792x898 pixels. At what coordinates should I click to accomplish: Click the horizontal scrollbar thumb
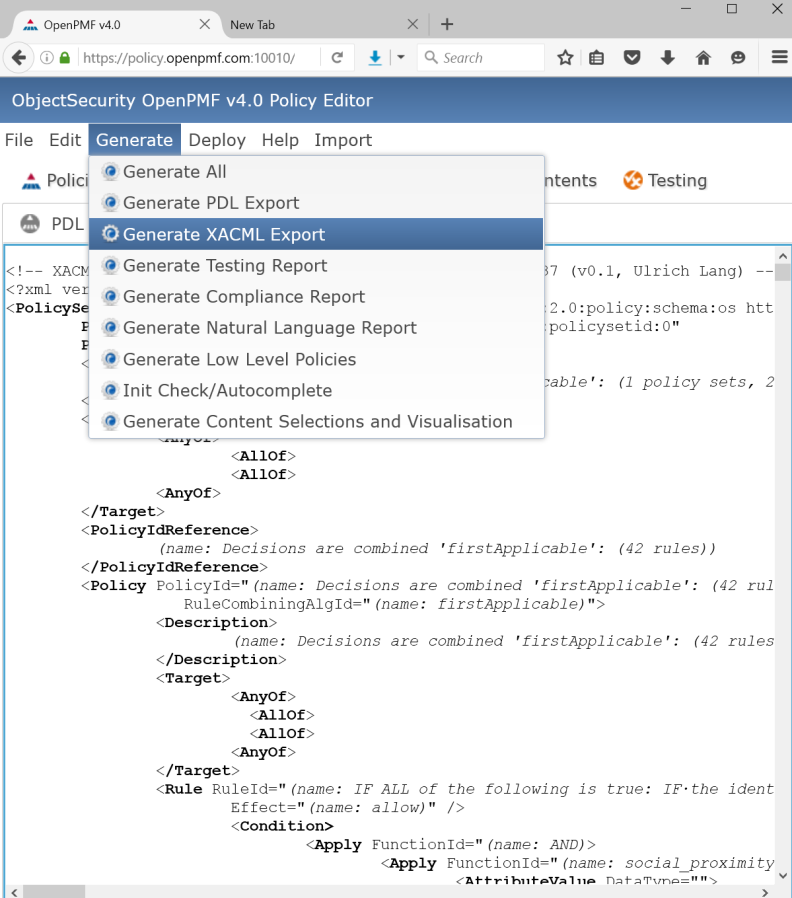tap(54, 892)
